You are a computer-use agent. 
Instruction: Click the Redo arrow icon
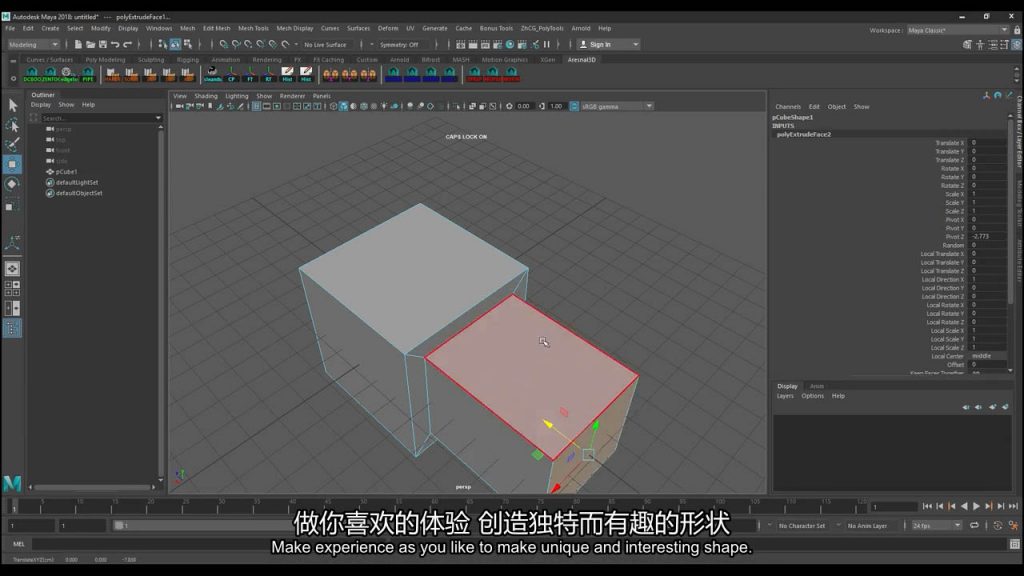[127, 44]
